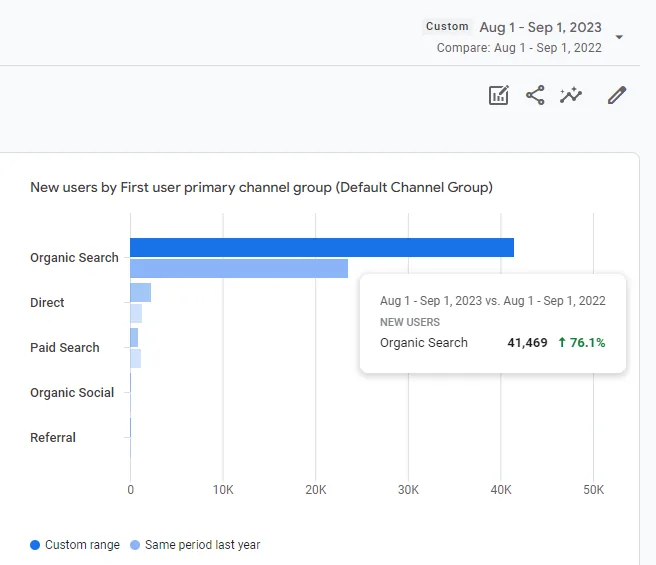Click the 76.1% increase in the tooltip
The width and height of the screenshot is (656, 565).
tap(582, 343)
